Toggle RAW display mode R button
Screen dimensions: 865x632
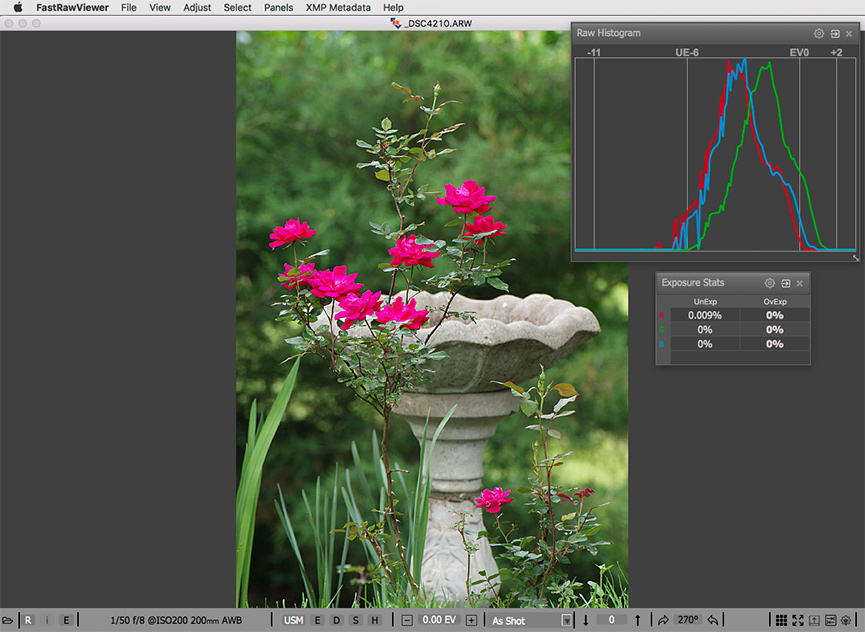(28, 620)
